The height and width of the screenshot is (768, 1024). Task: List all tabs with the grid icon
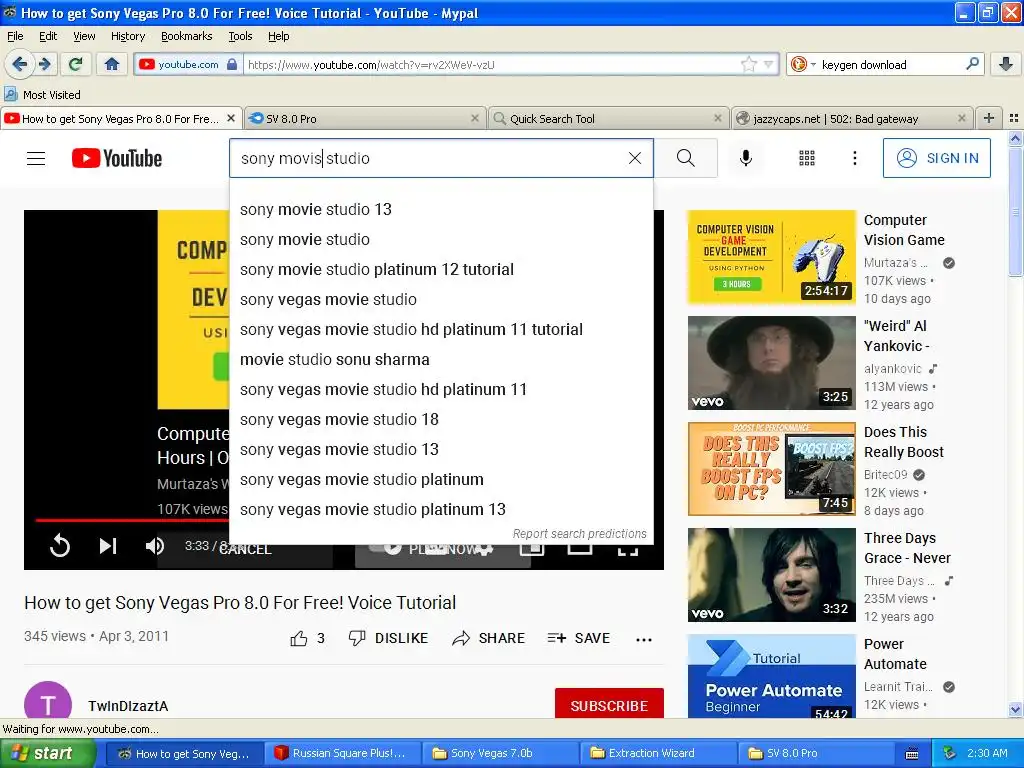pyautogui.click(x=1014, y=118)
